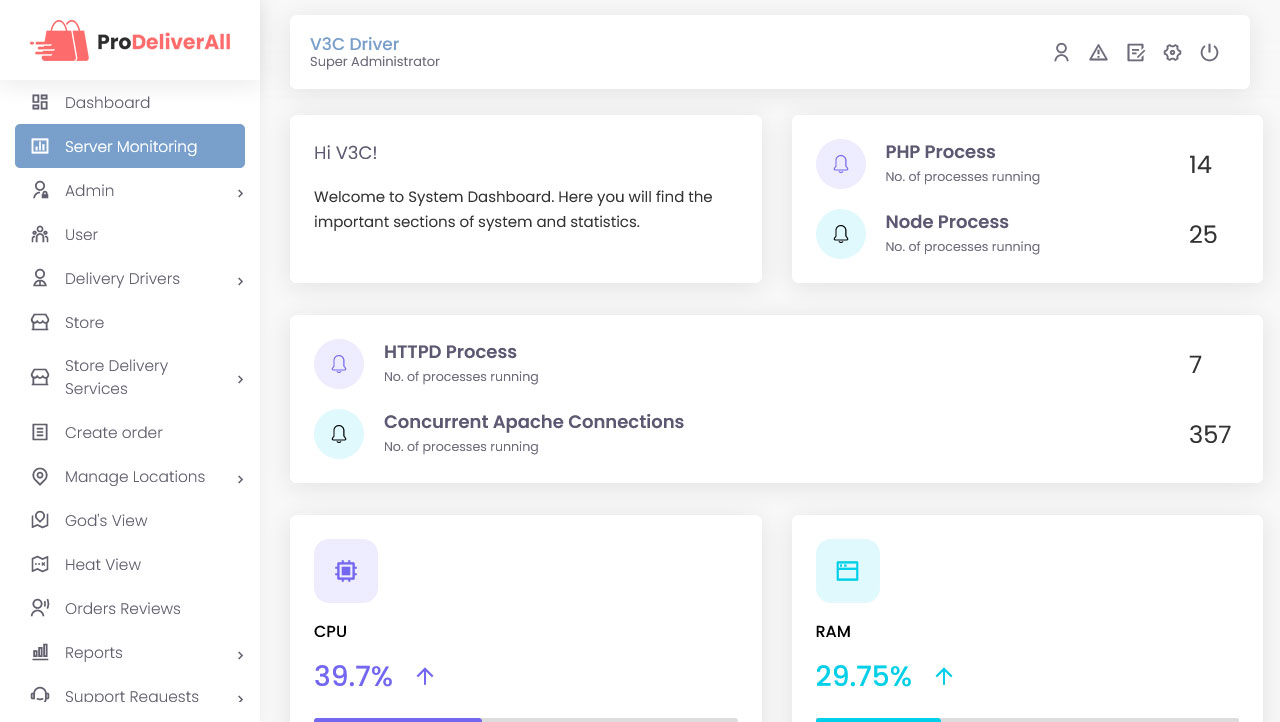Click the PHP Process bell icon

point(841,164)
